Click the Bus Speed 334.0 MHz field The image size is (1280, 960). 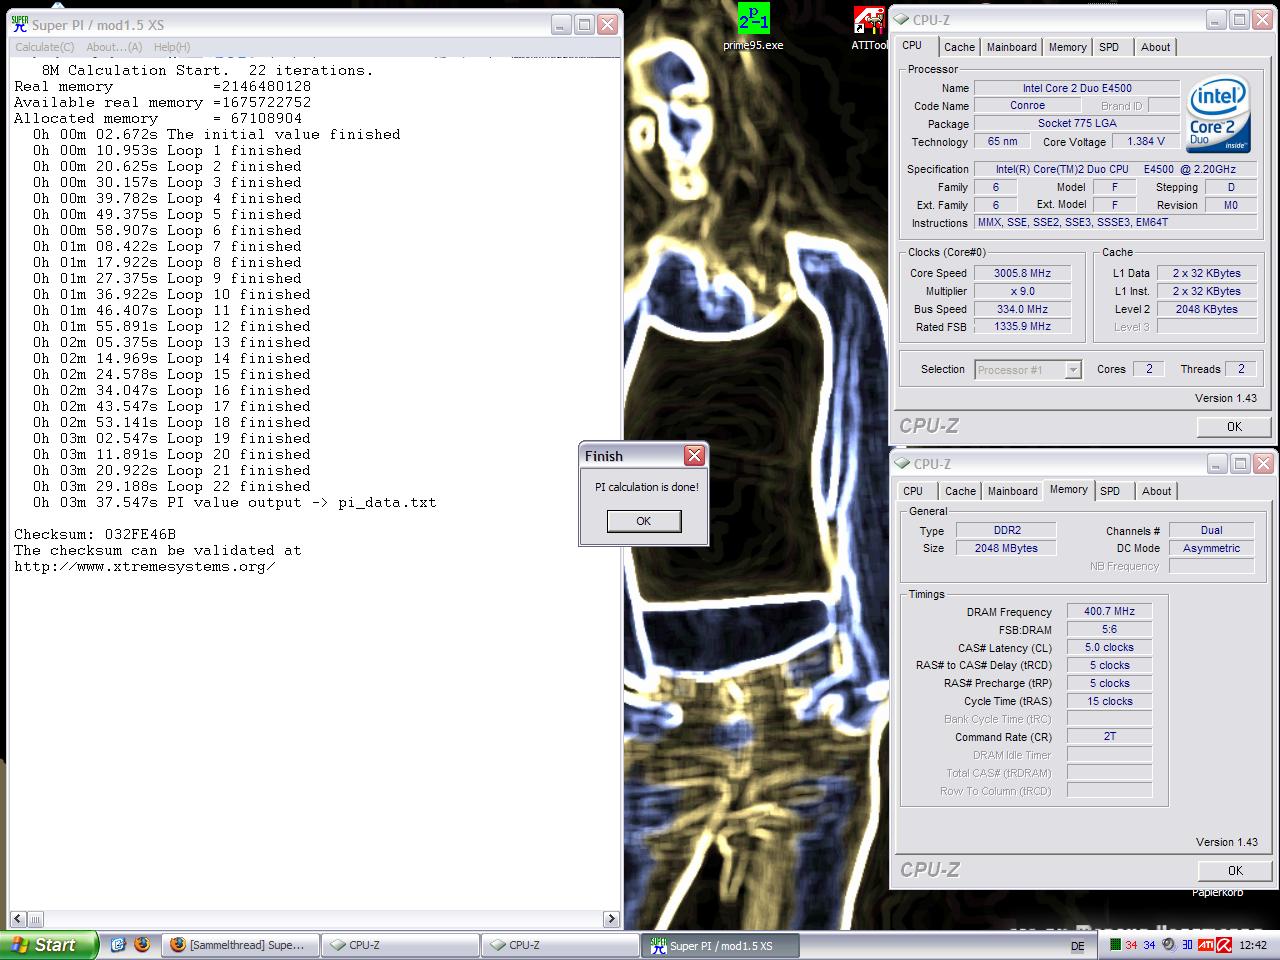[x=1020, y=309]
